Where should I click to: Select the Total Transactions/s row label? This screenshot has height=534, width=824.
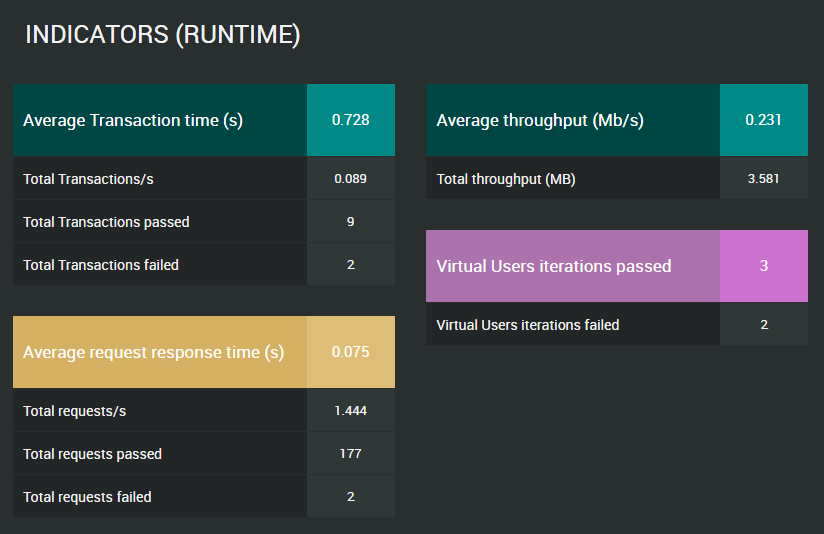tap(88, 179)
